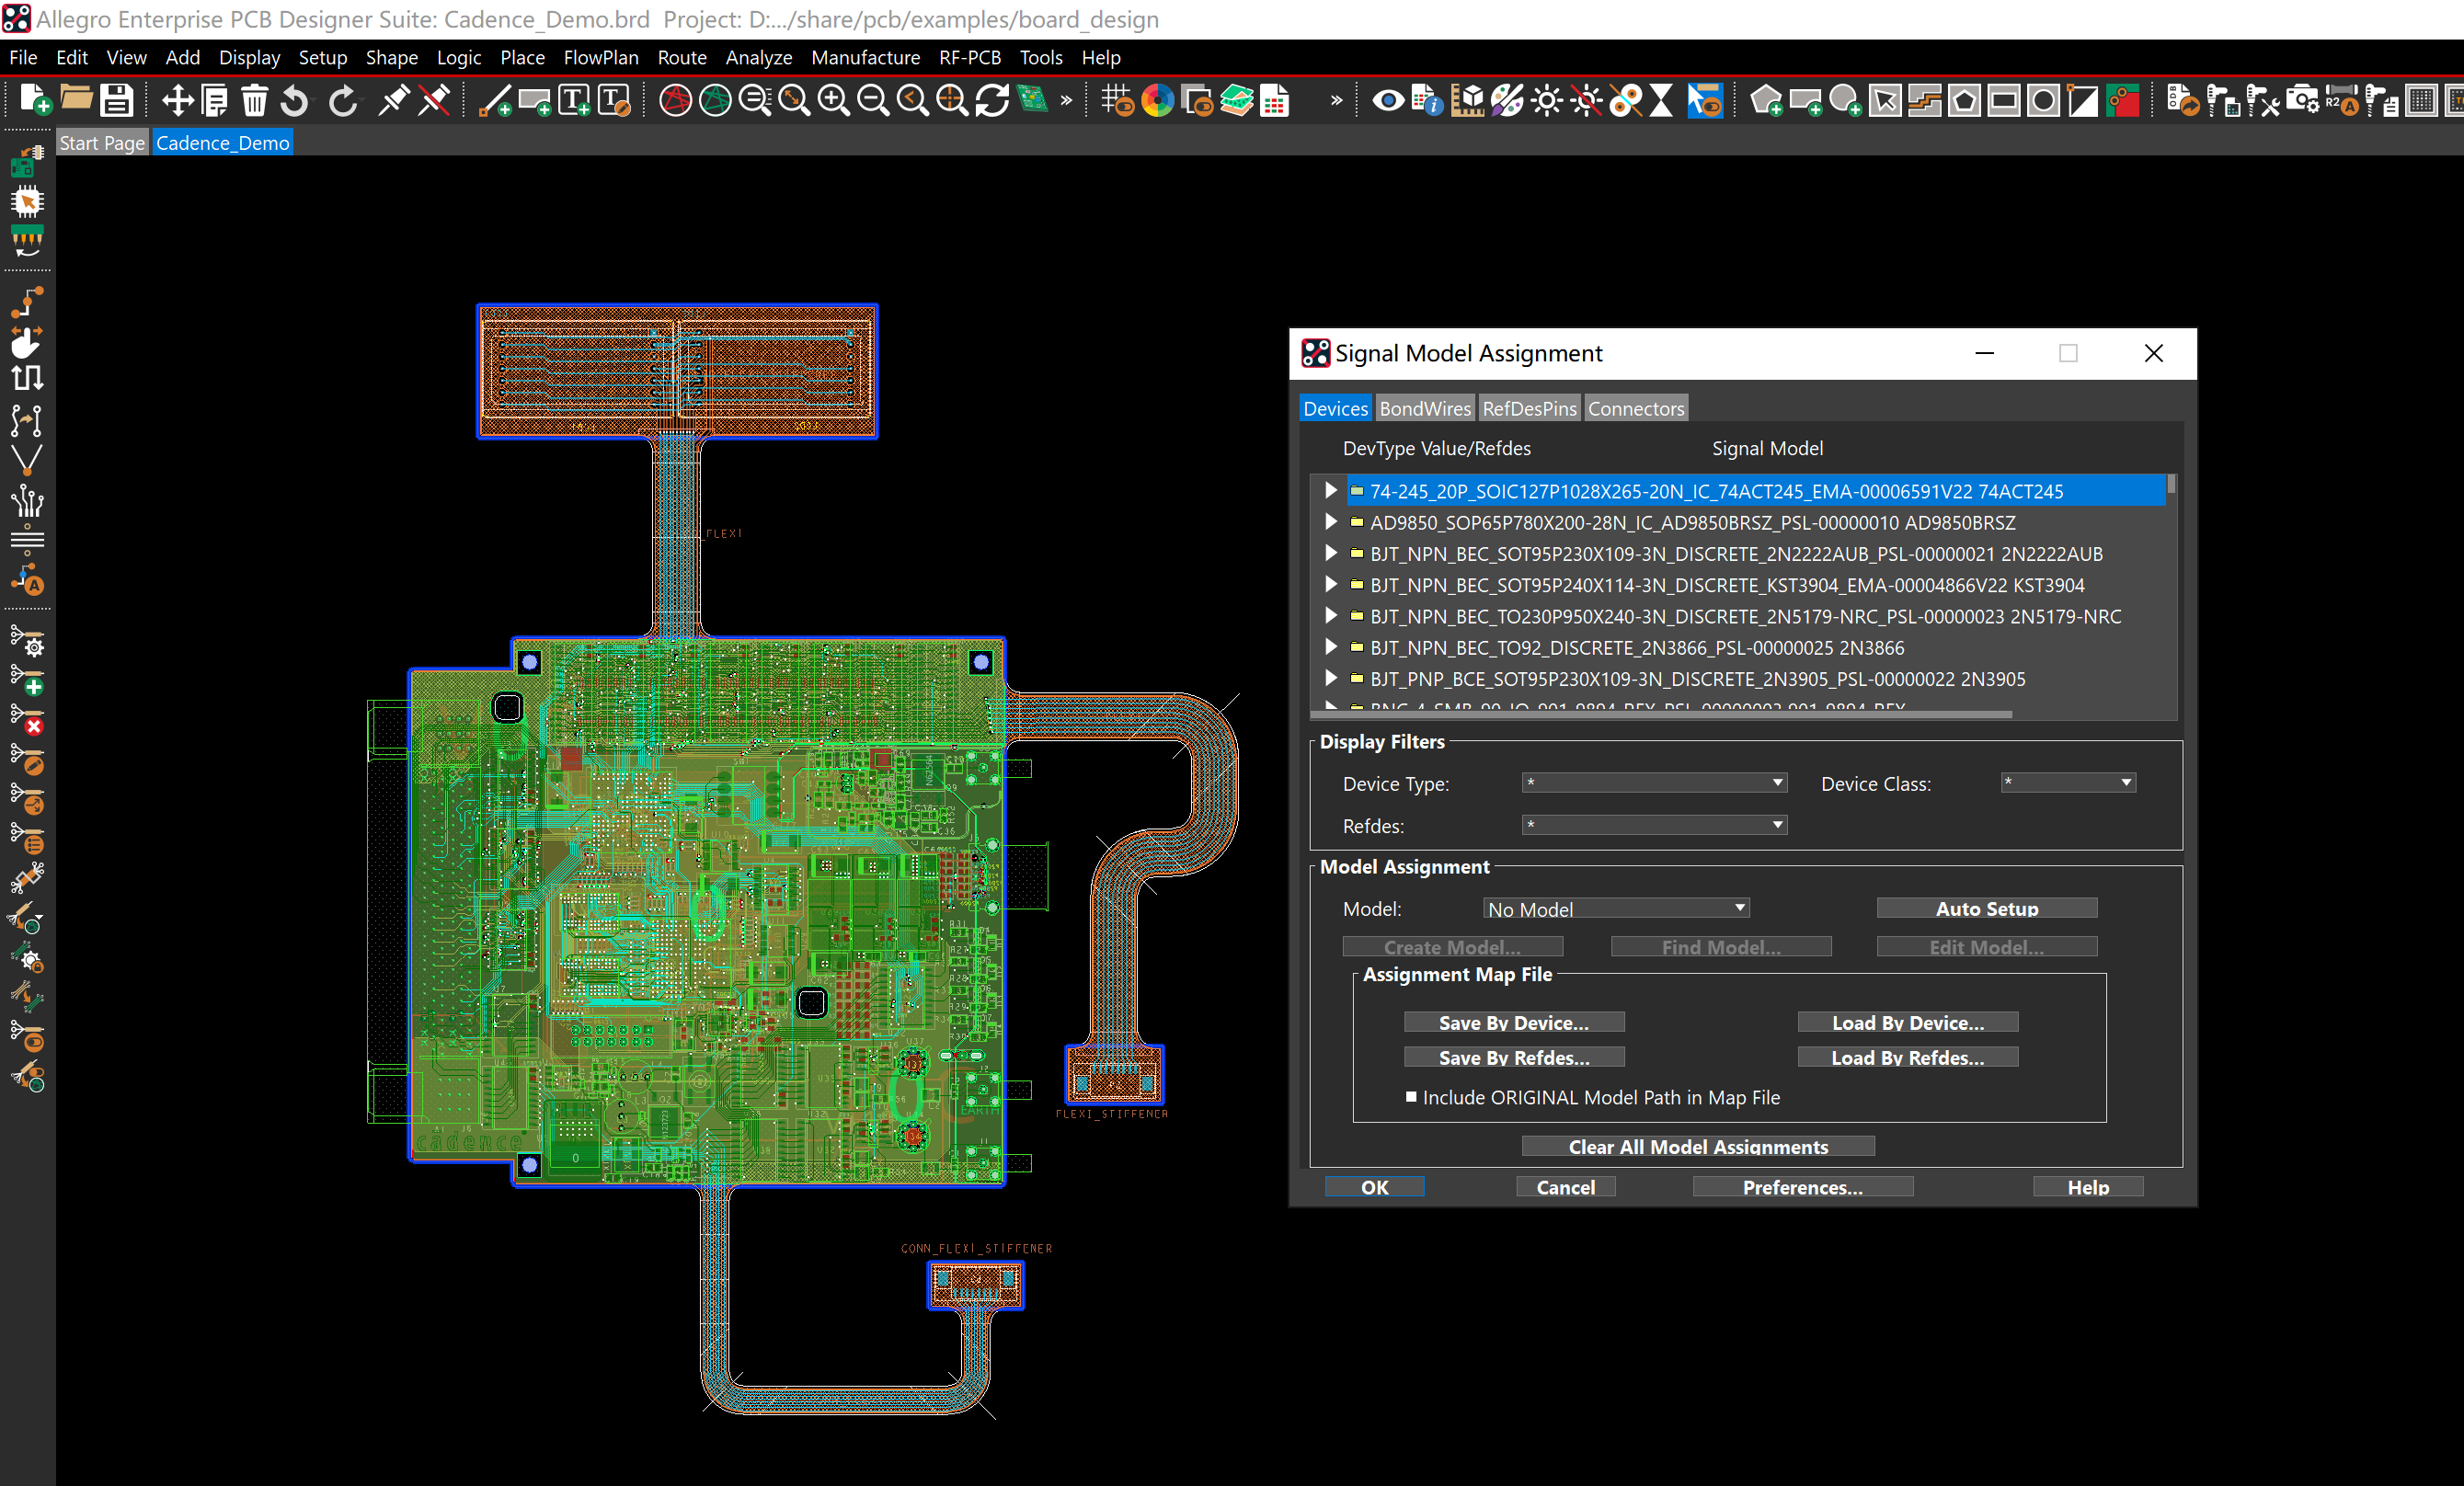Expand the BJT_NPN_BEC_TO92 2N3866 row
This screenshot has height=1486, width=2464.
coord(1330,647)
